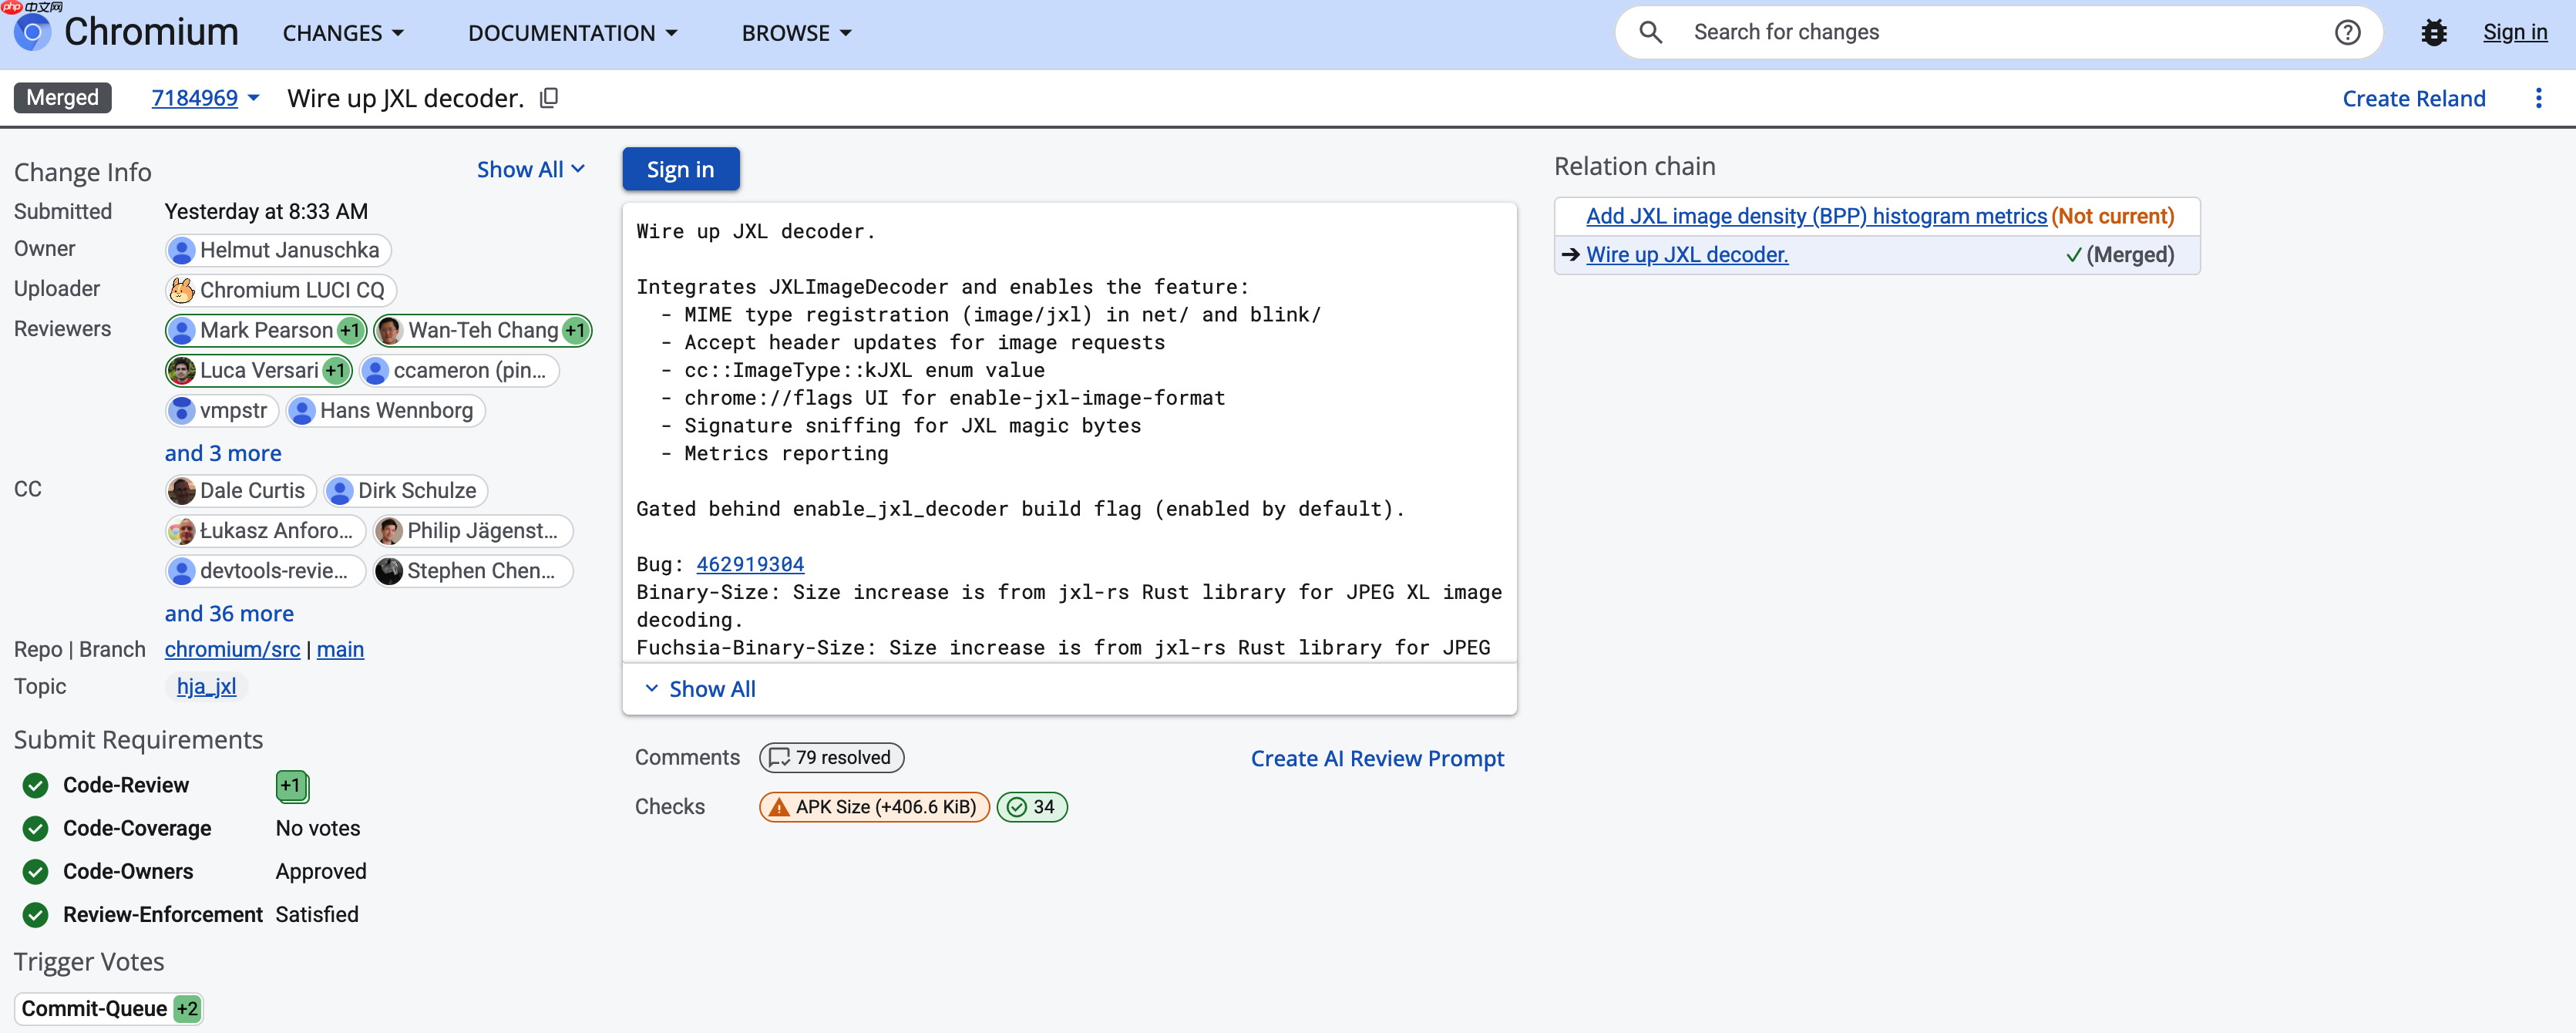Click the 34 successful checks chip
Image resolution: width=2576 pixels, height=1033 pixels.
pyautogui.click(x=1031, y=807)
